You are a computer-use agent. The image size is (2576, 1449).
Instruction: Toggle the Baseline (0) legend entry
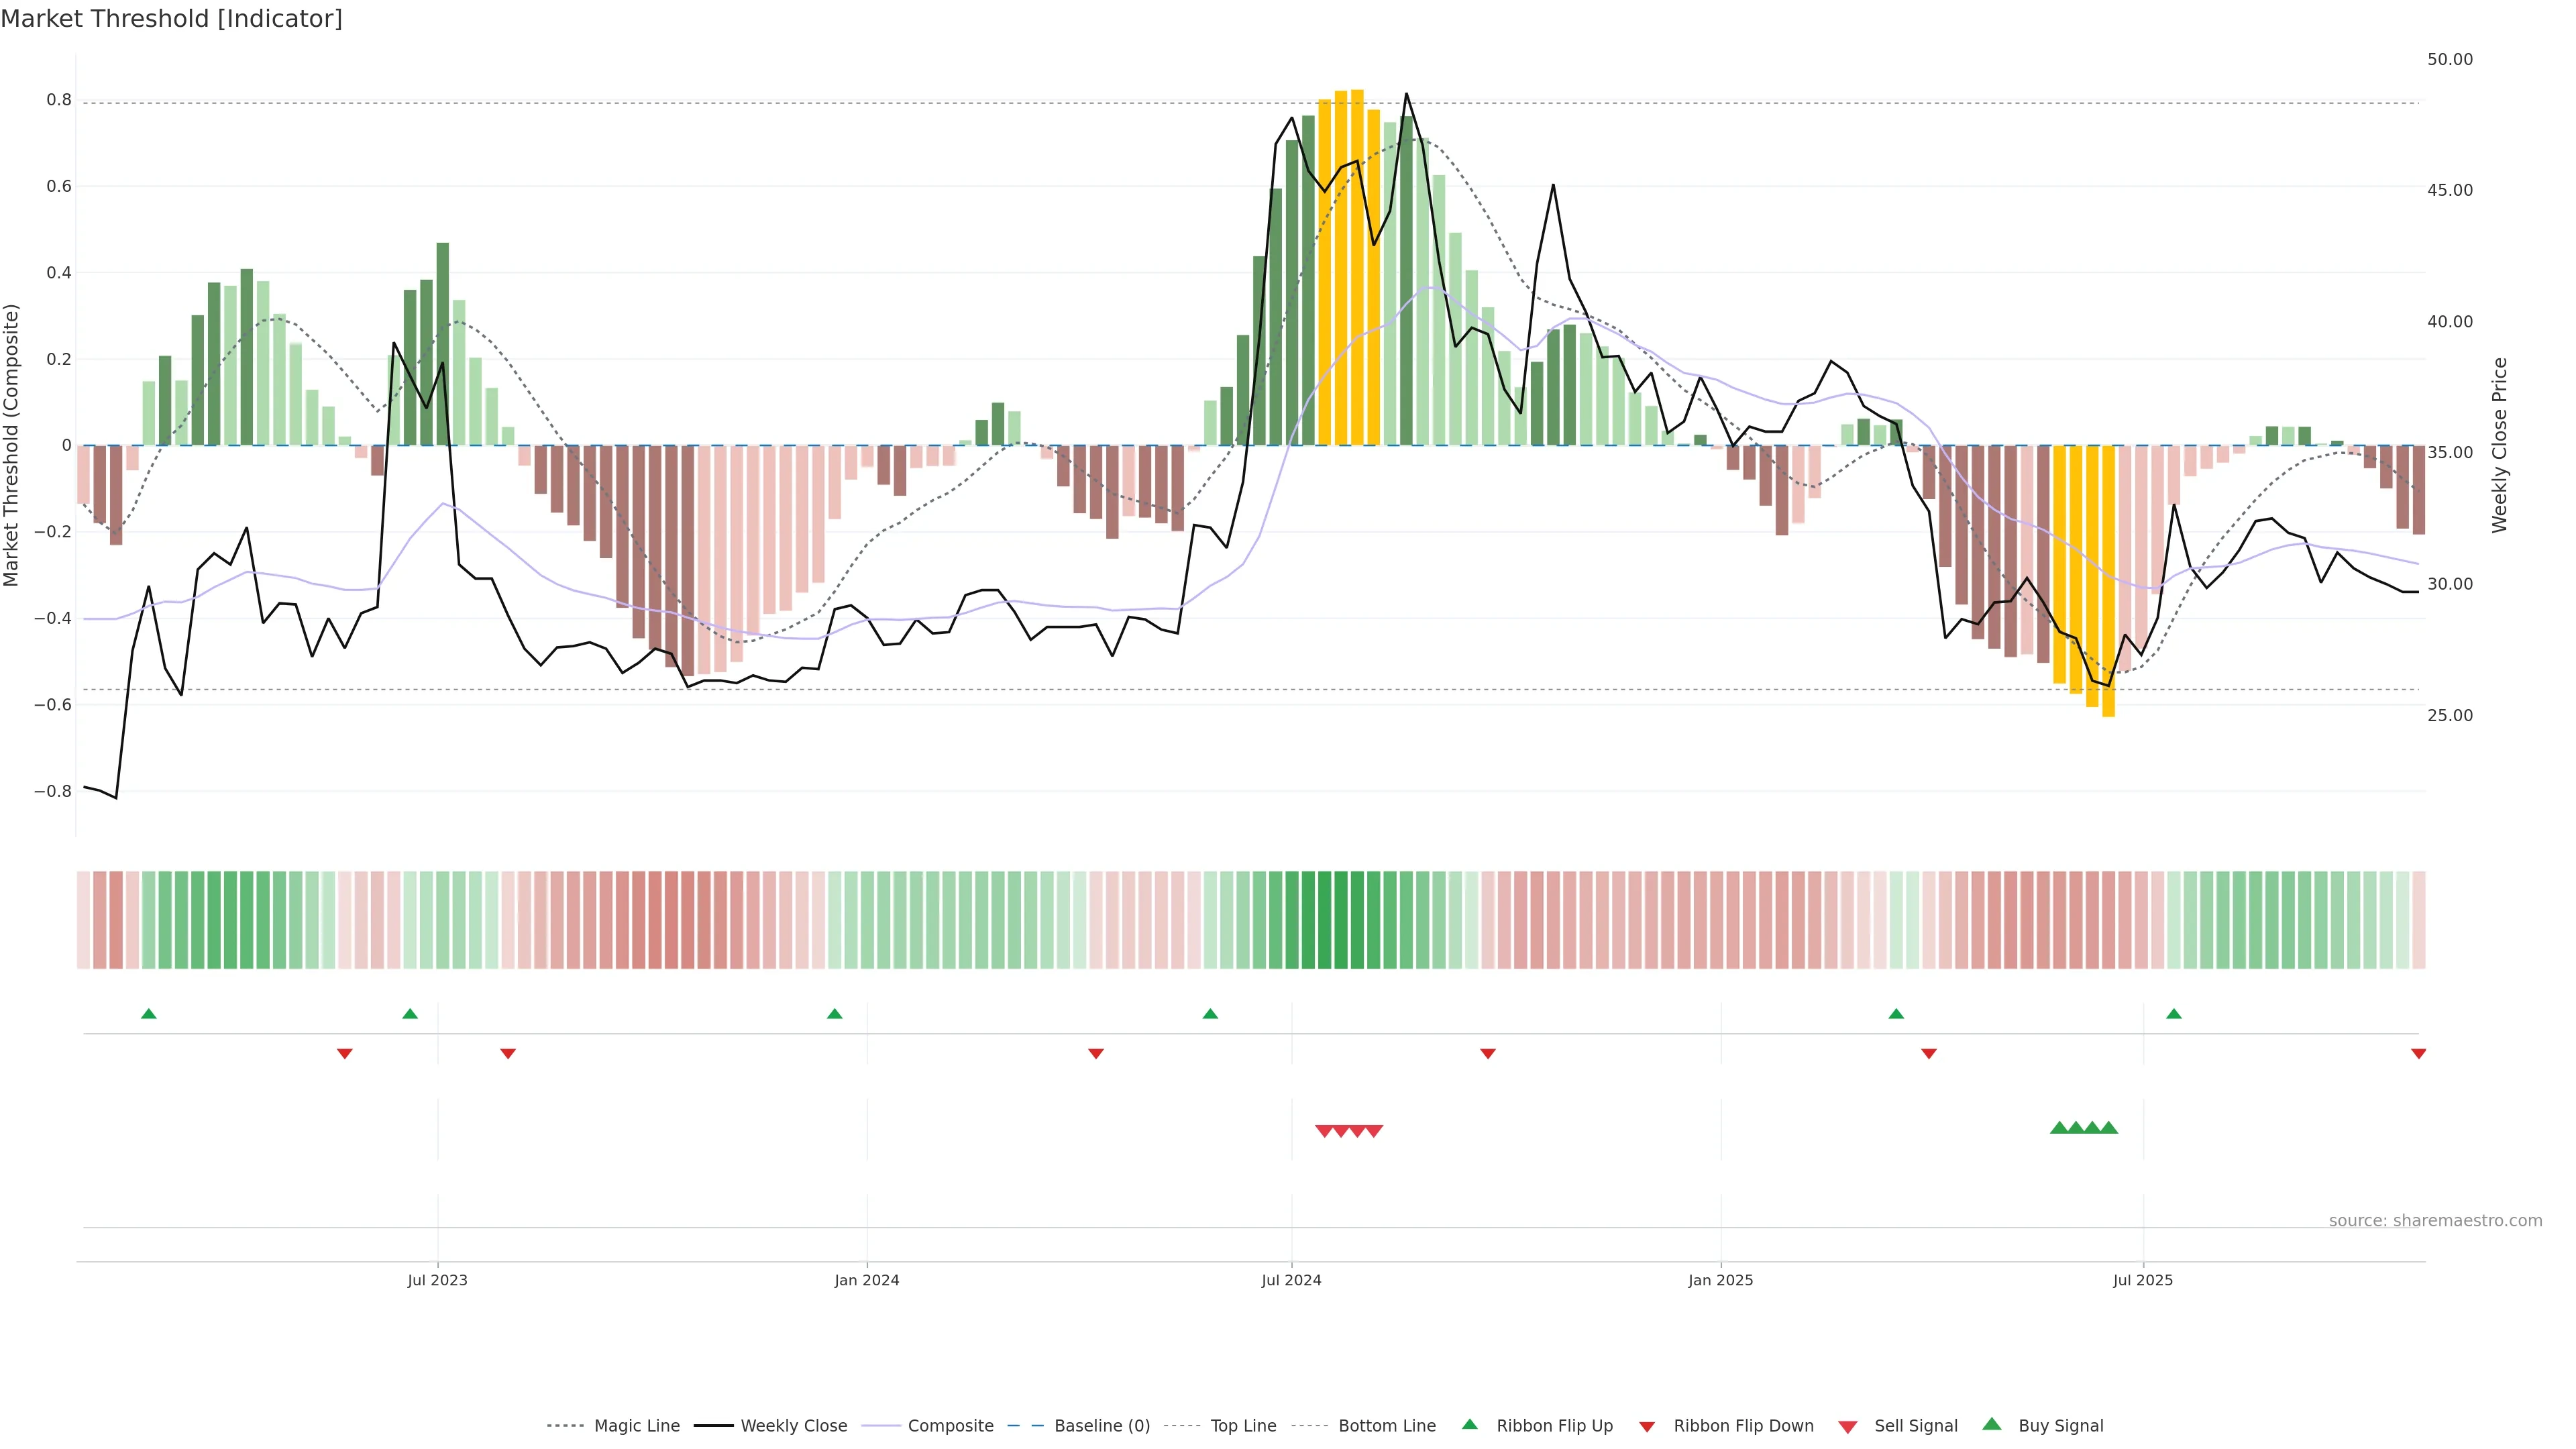[1101, 1426]
